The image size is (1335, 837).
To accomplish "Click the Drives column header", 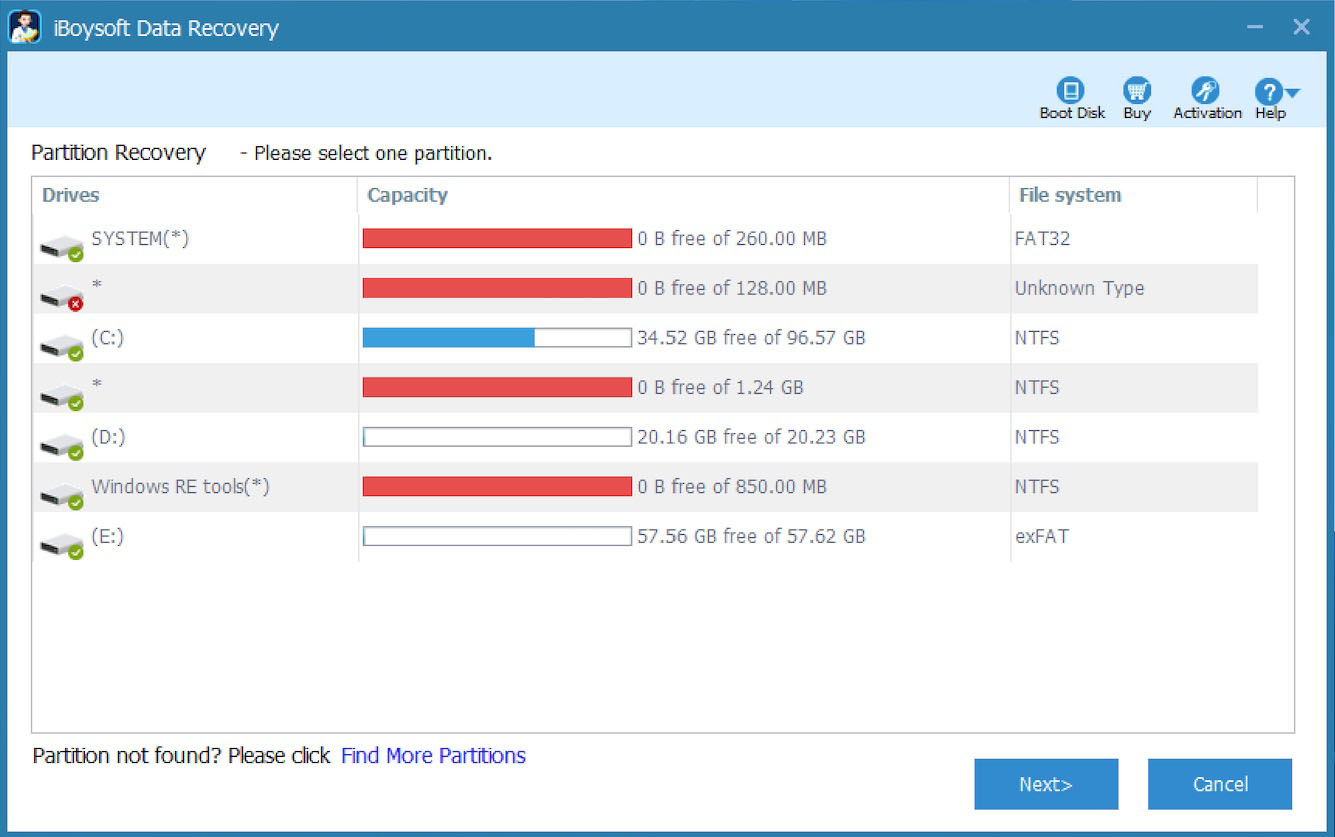I will (70, 195).
